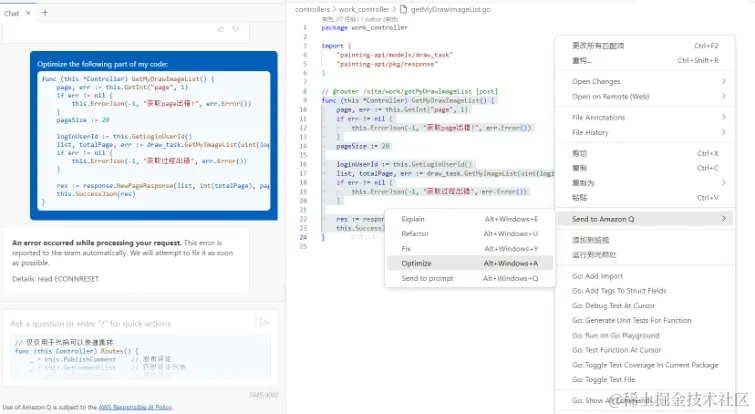Click Details: read ECONNRESET text
755x414 pixels.
point(55,279)
